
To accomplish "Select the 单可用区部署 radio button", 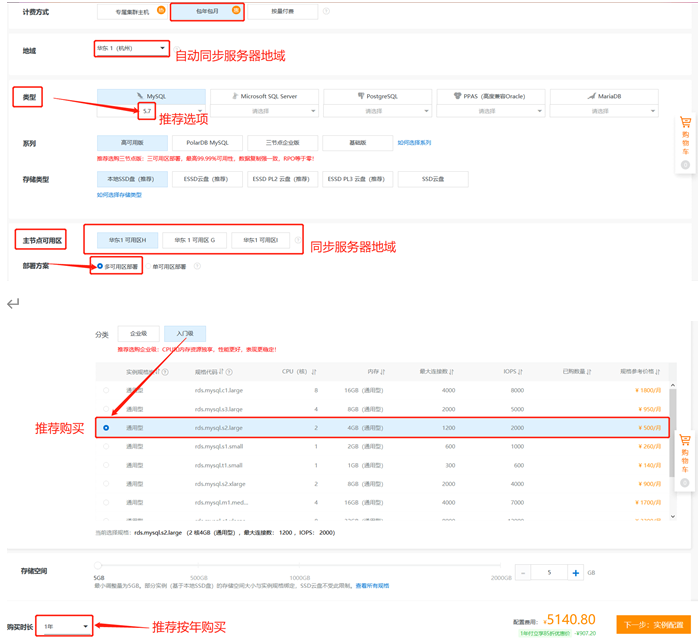I will pos(149,266).
